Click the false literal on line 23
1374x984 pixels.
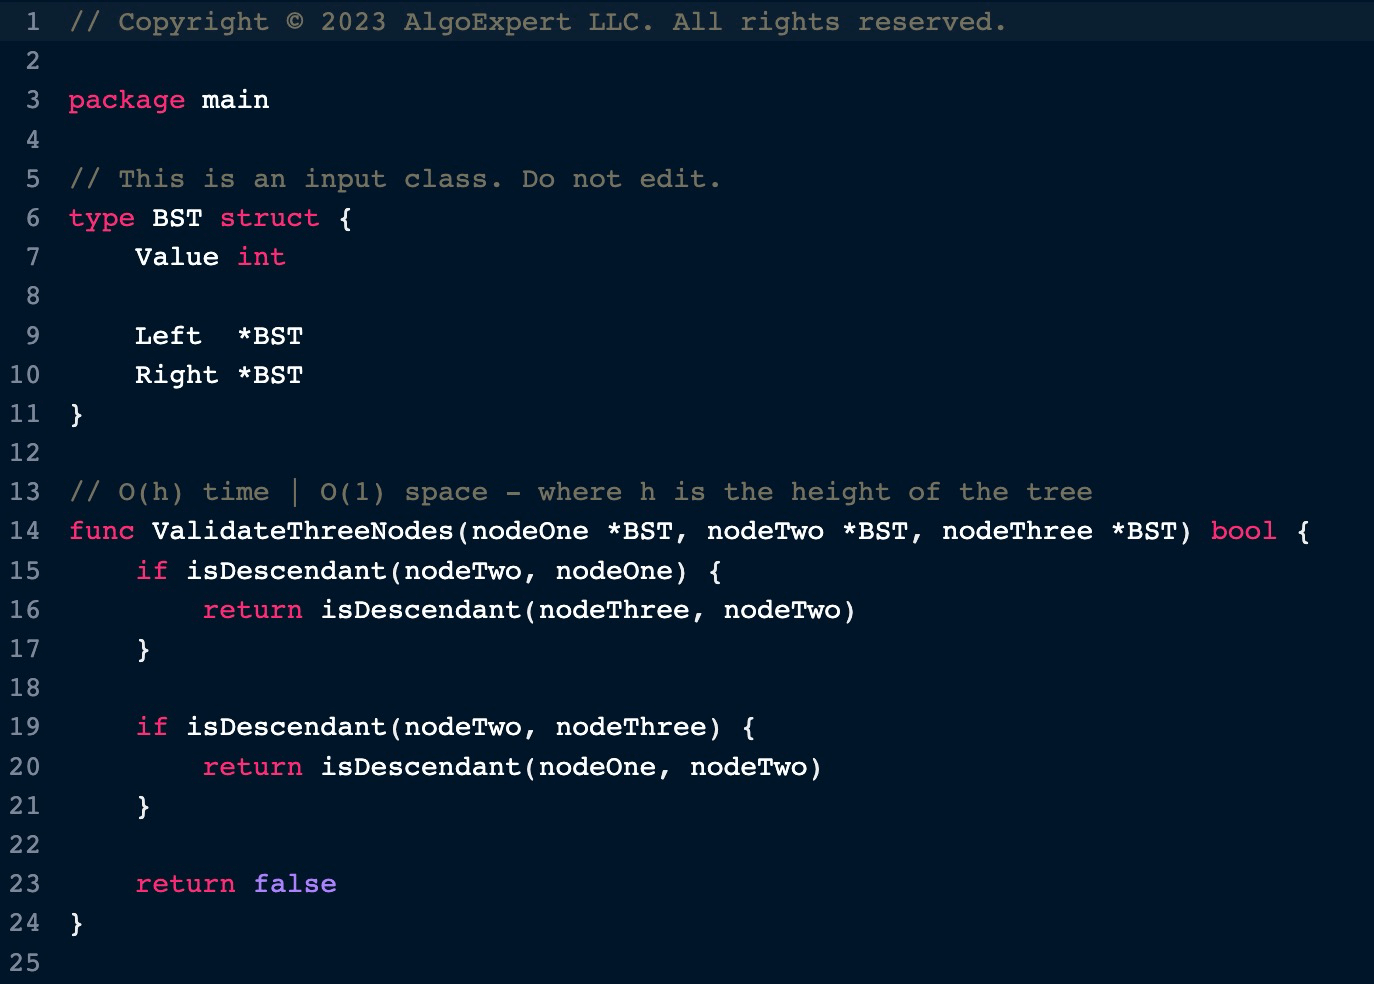(294, 884)
